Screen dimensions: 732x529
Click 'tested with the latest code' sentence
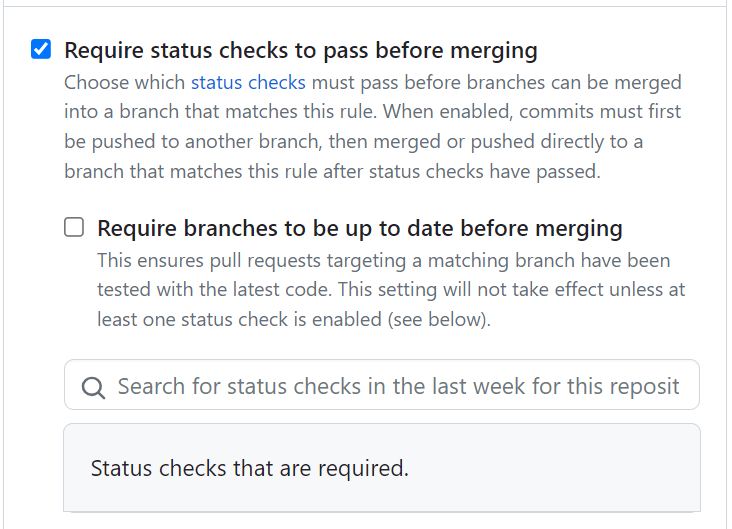pos(214,290)
